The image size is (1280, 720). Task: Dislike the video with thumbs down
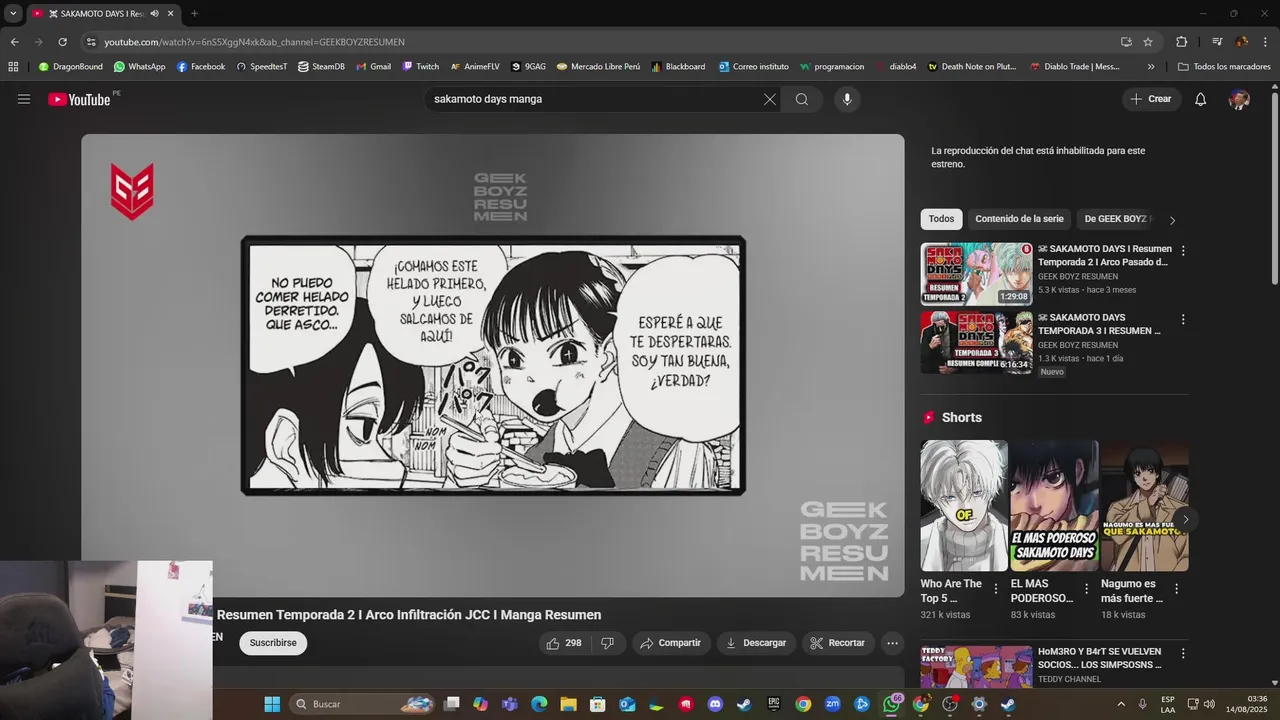click(608, 643)
